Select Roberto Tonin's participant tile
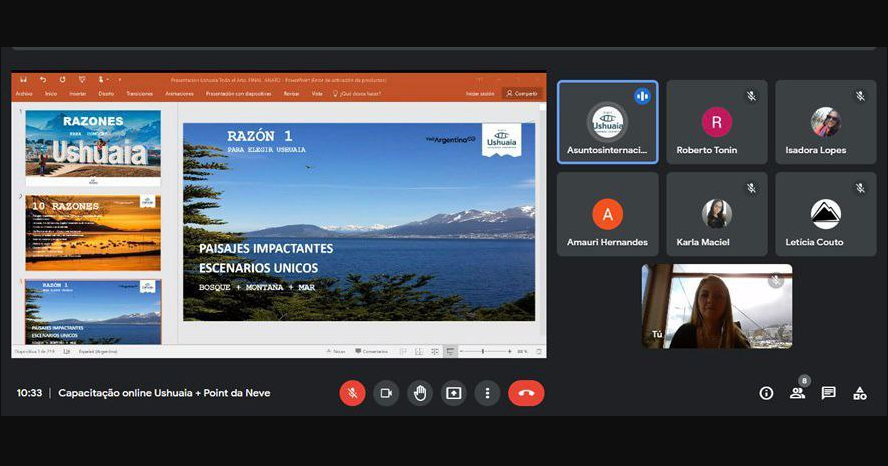The height and width of the screenshot is (466, 888). coord(716,122)
